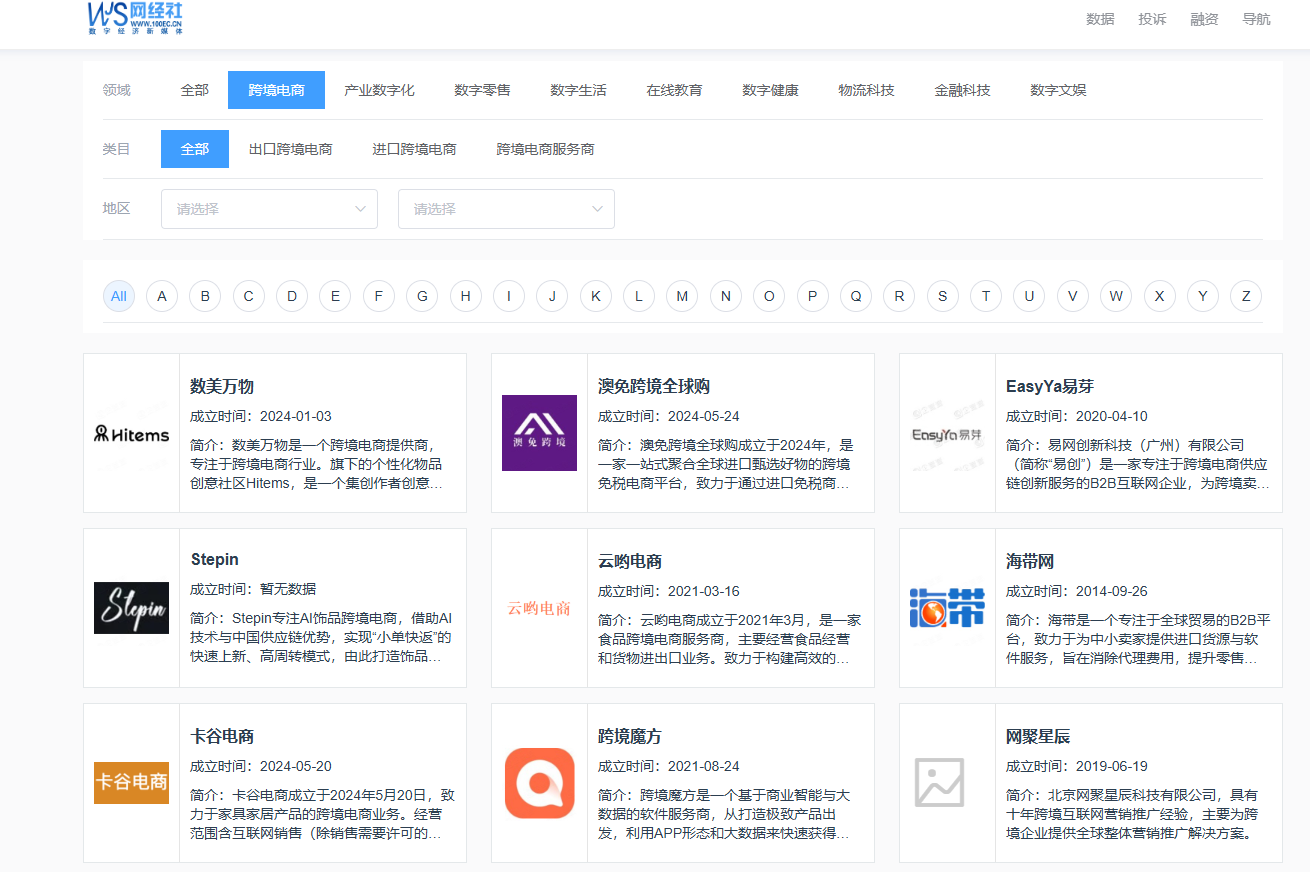Filter companies by letter A

coord(162,296)
